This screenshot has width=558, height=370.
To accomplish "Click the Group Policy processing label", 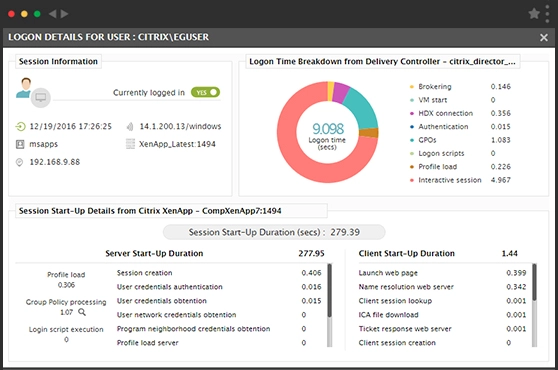I will 66,302.
